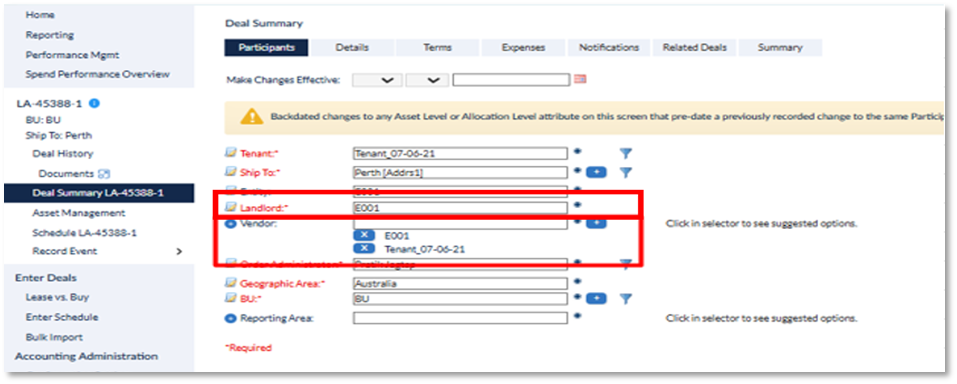This screenshot has height=384, width=957.
Task: Click the edit note icon beside BU label
Action: (231, 298)
